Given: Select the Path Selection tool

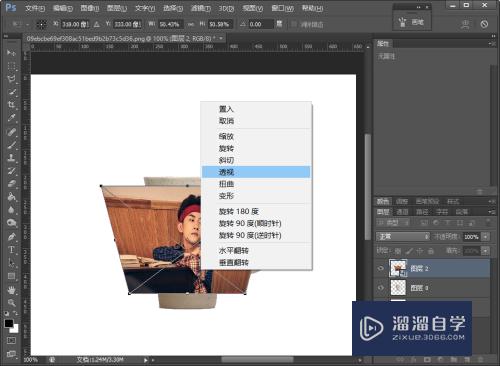Looking at the screenshot, I should [11, 263].
